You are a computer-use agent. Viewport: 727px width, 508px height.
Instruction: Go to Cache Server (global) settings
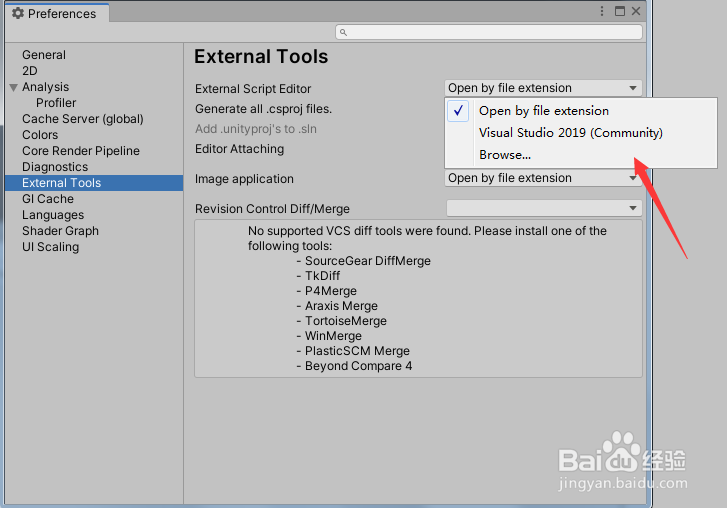(83, 119)
